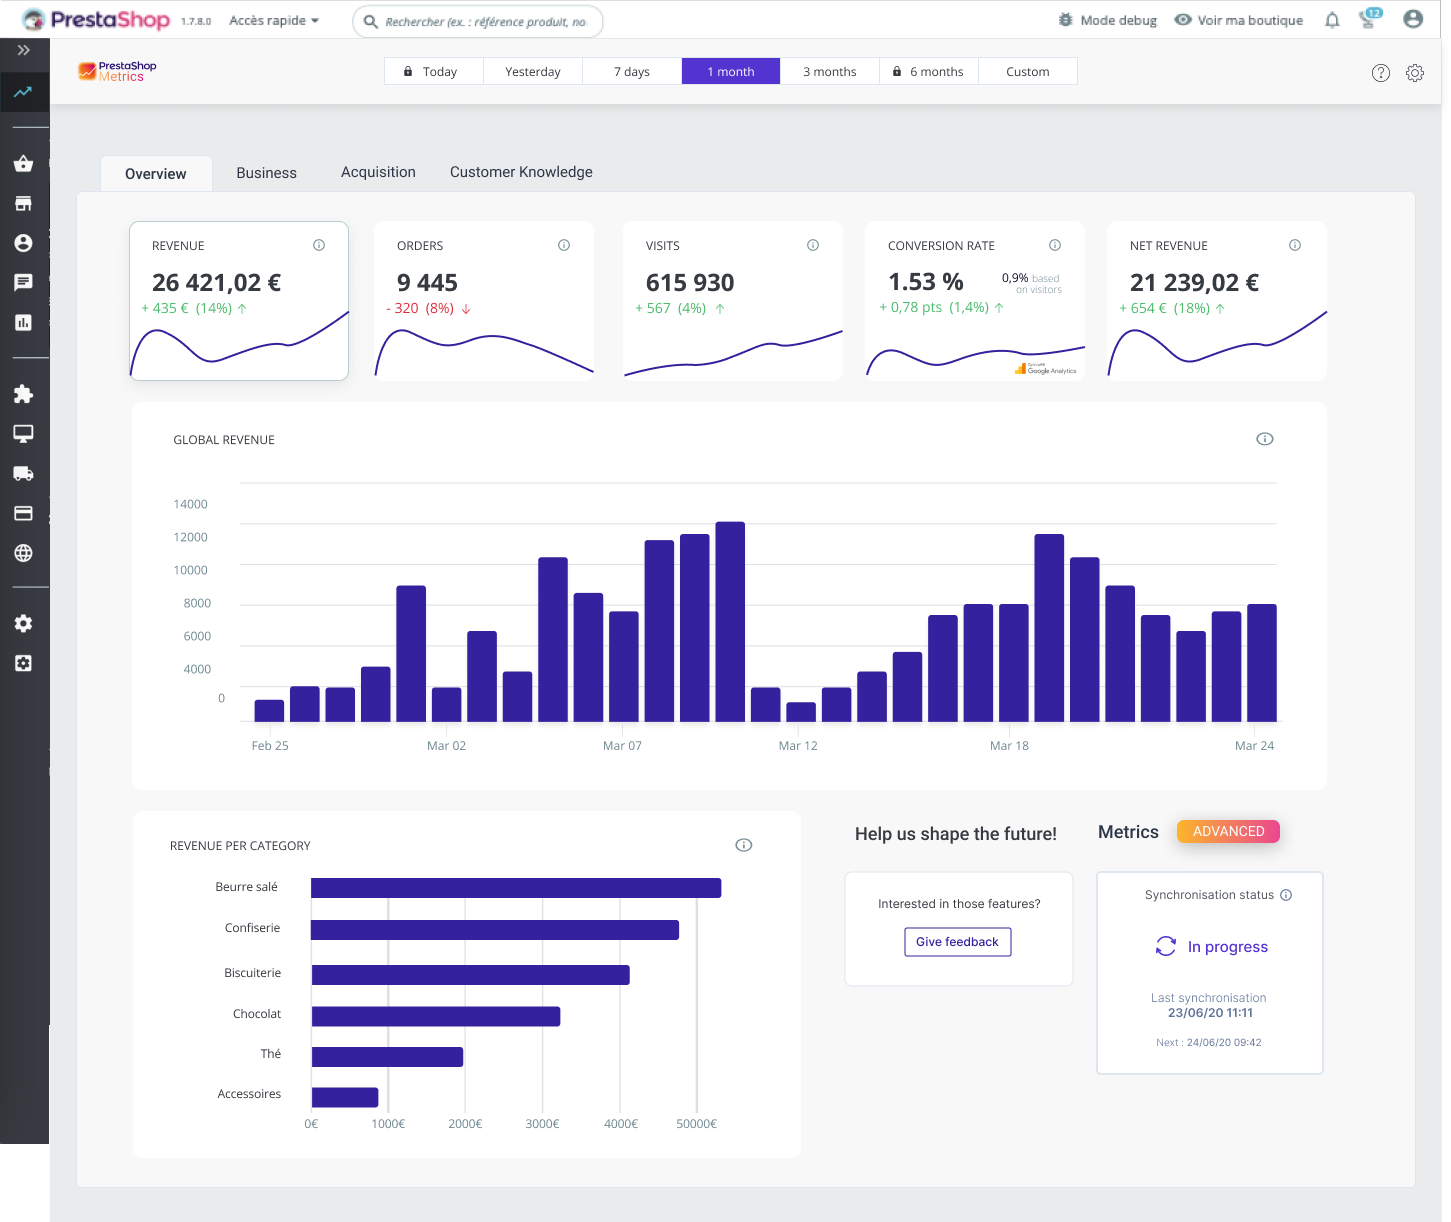Open notifications via the bell icon
This screenshot has width=1451, height=1222.
pyautogui.click(x=1331, y=20)
